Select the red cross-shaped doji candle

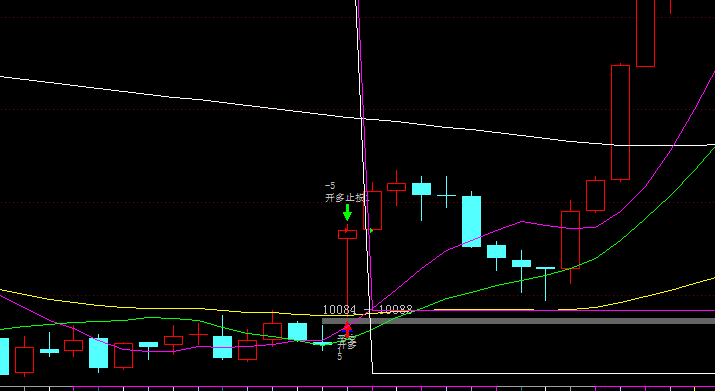[x=198, y=335]
